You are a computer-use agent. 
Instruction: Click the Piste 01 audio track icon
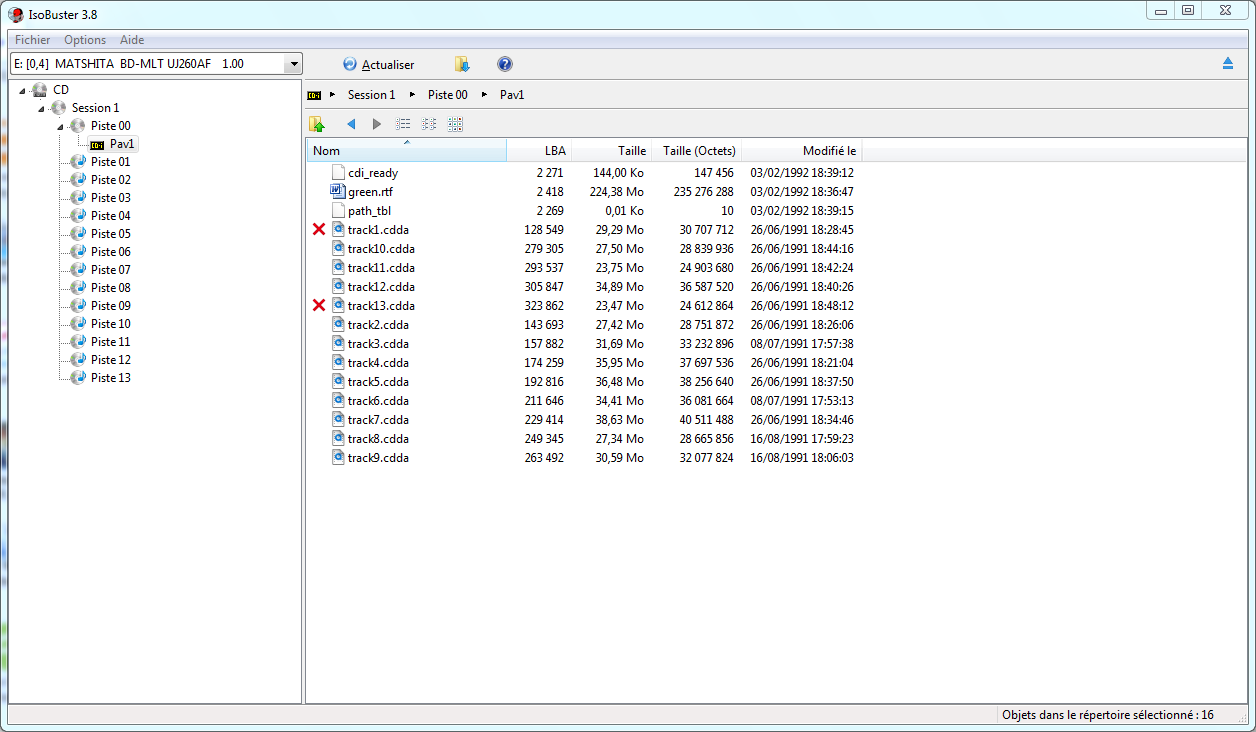click(x=78, y=162)
